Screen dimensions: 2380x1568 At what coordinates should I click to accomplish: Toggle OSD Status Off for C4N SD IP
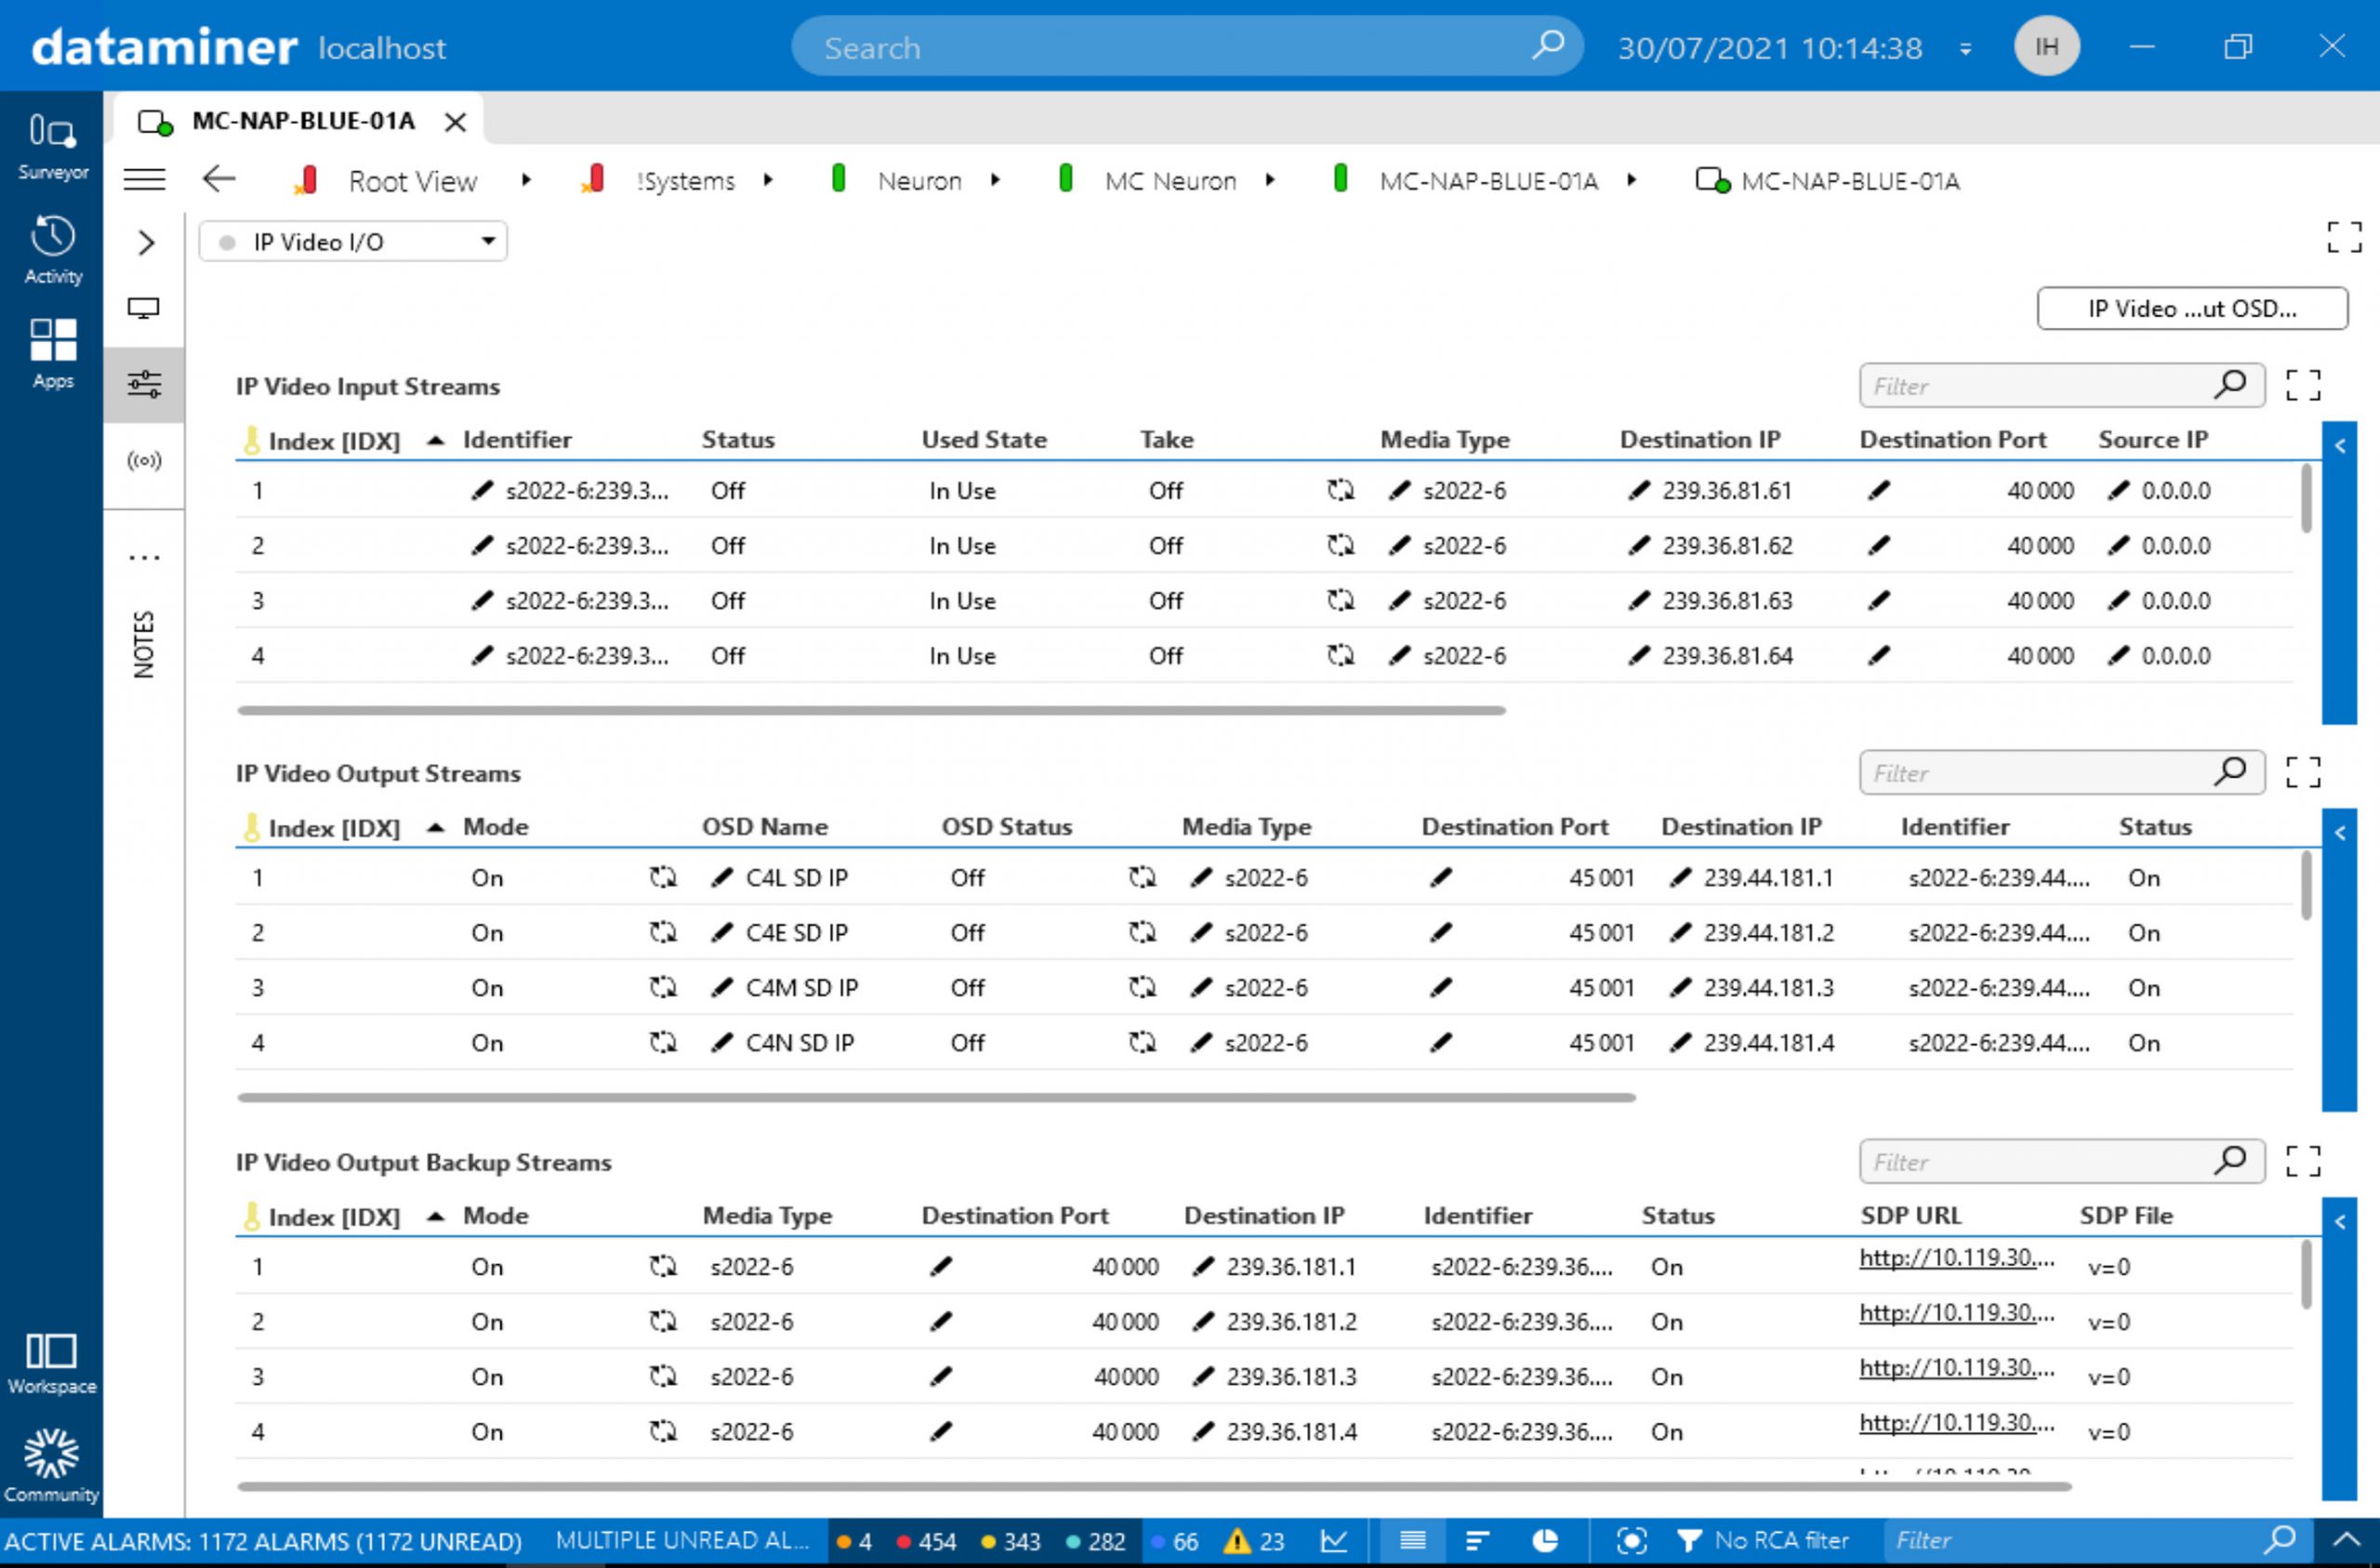pyautogui.click(x=1142, y=1042)
